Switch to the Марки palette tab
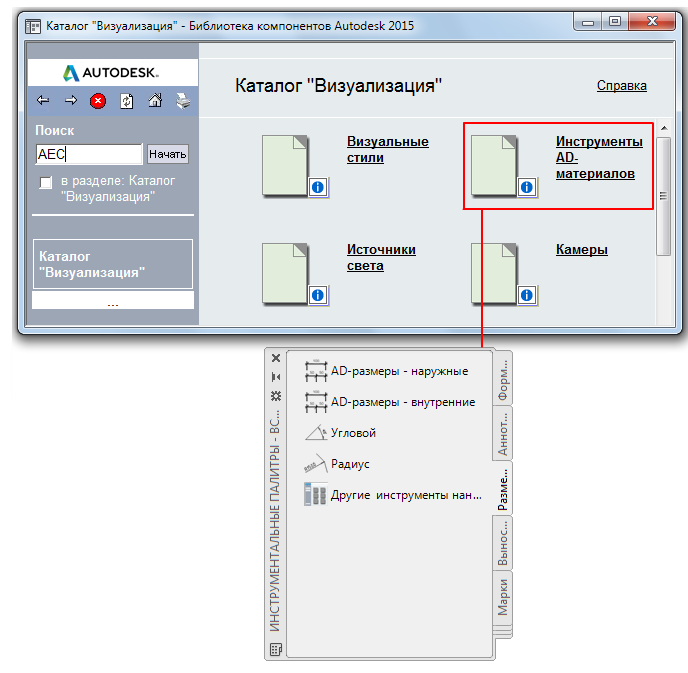This screenshot has width=688, height=673. coord(502,598)
